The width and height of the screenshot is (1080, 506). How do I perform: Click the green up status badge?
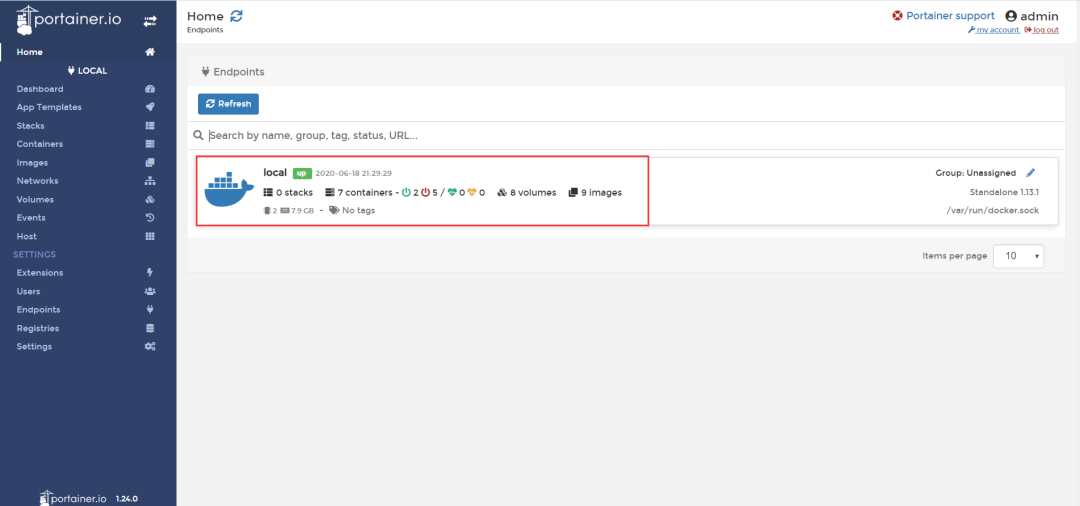301,173
